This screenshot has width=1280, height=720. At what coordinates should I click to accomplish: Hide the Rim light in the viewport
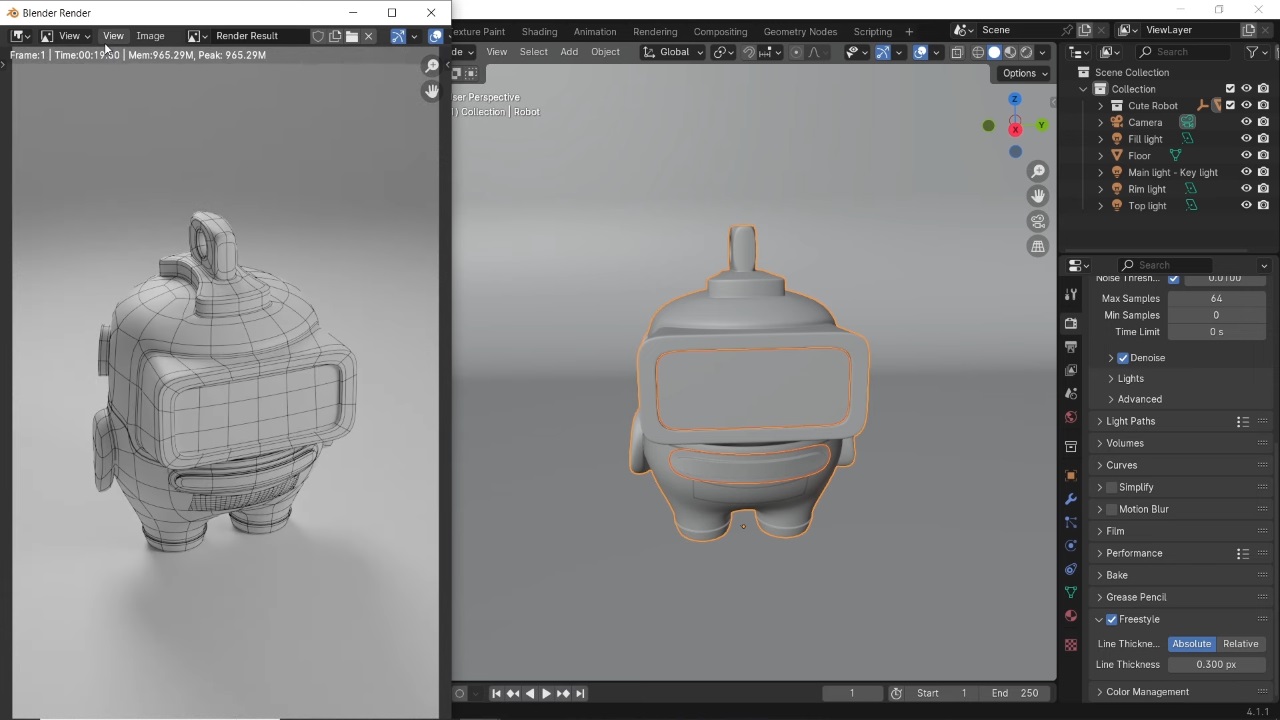1246,188
